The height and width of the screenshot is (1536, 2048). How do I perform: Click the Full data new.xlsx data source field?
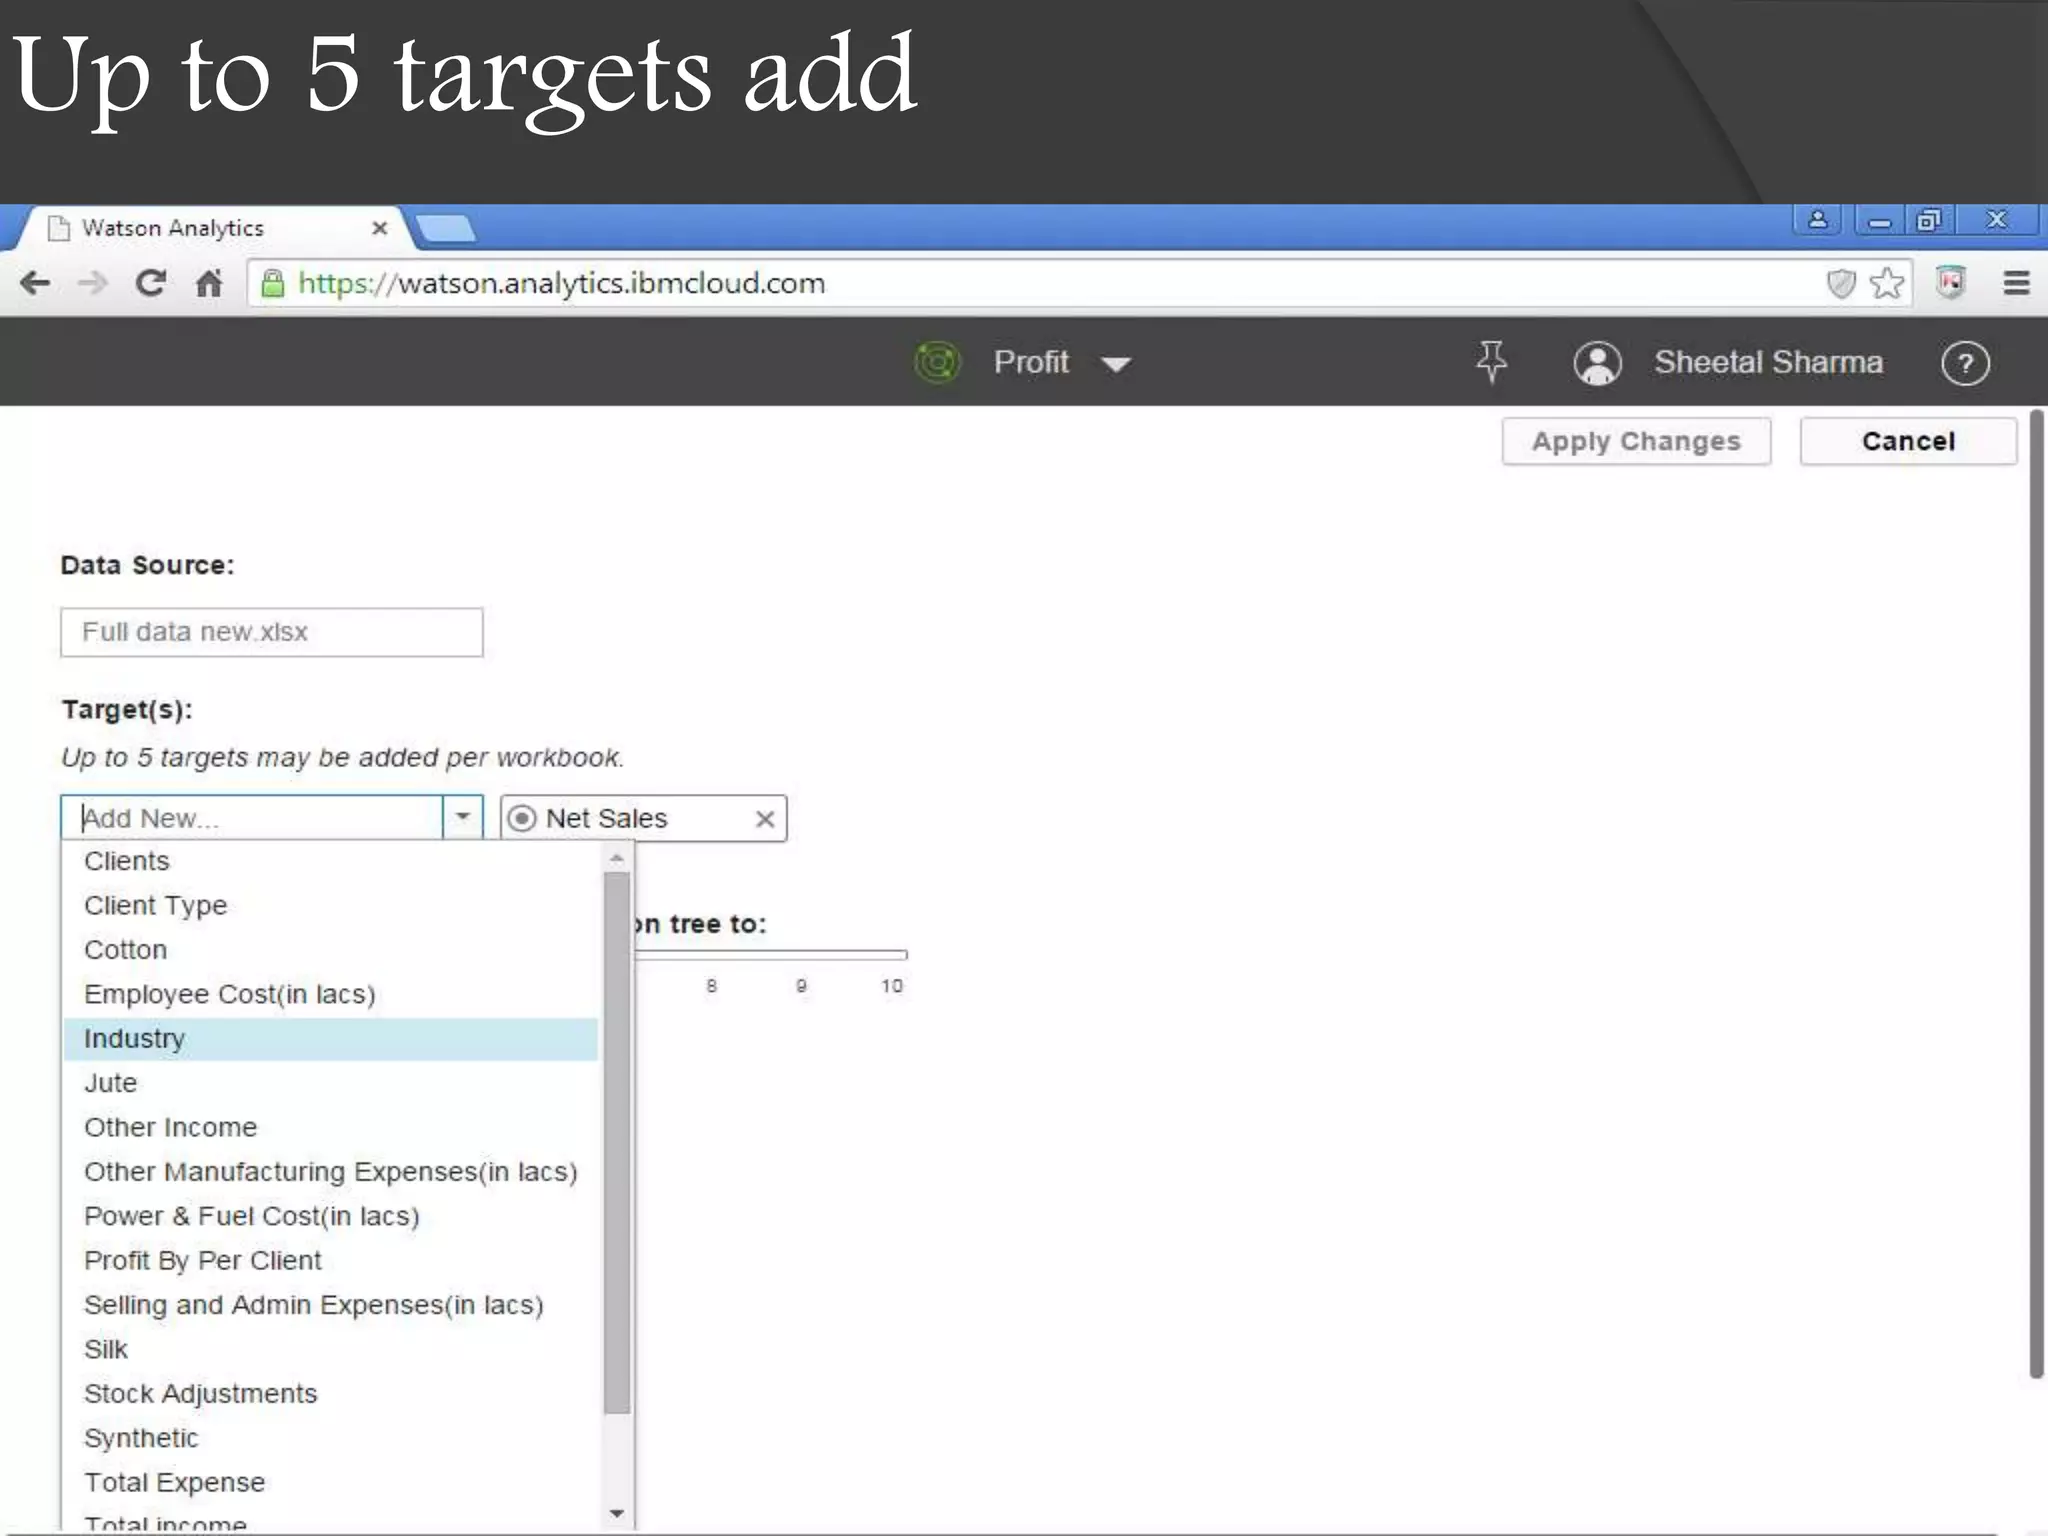pyautogui.click(x=271, y=632)
